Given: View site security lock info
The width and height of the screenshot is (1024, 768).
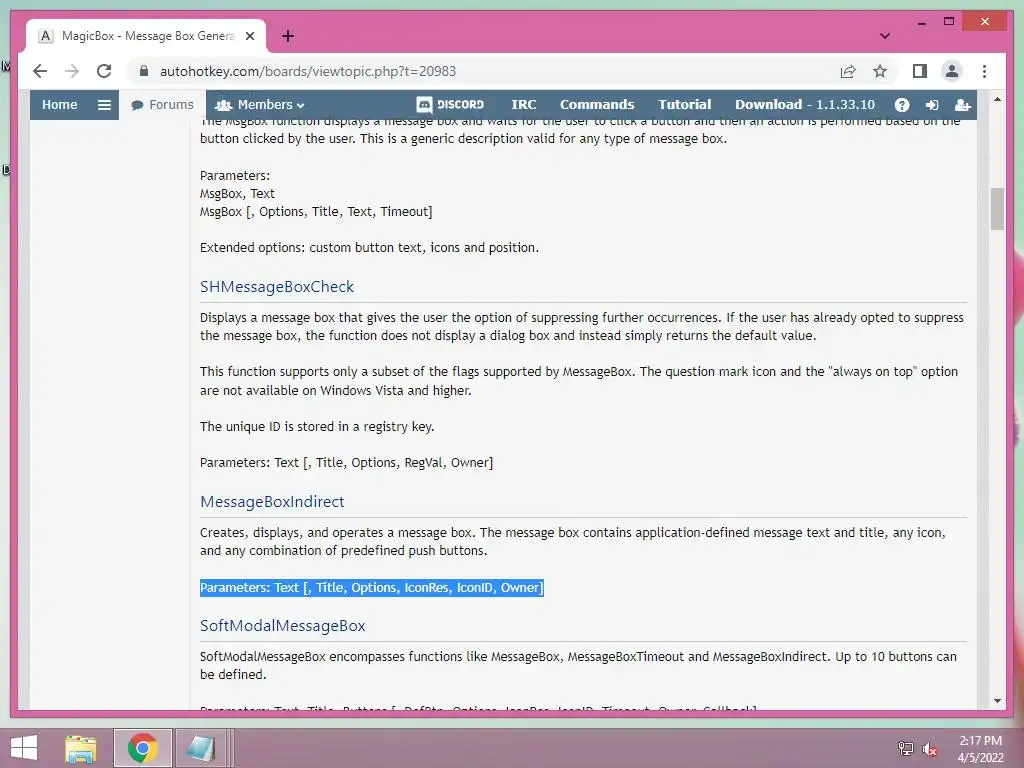Looking at the screenshot, I should tap(144, 71).
